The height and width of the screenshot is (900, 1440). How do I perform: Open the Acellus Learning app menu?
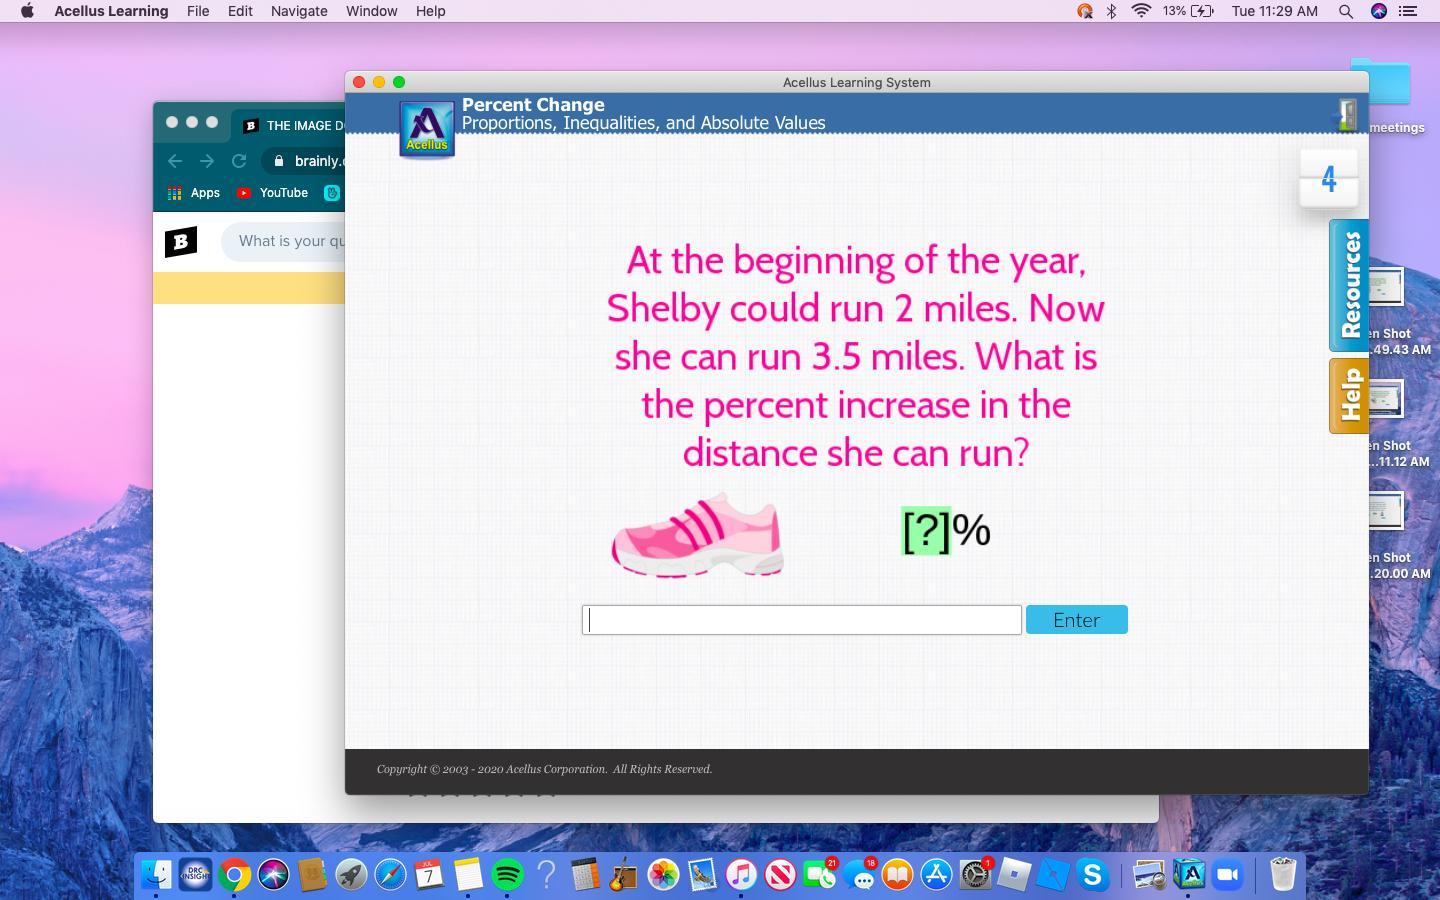(111, 11)
